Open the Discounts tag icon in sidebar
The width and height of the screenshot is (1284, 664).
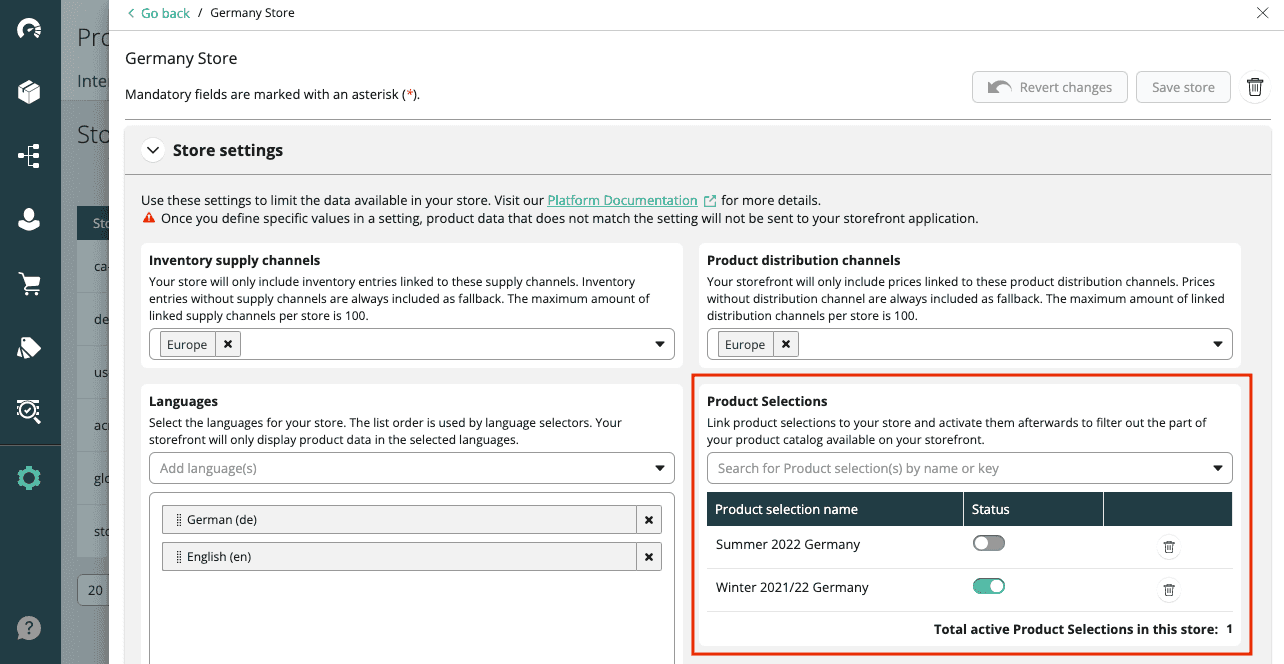(29, 347)
